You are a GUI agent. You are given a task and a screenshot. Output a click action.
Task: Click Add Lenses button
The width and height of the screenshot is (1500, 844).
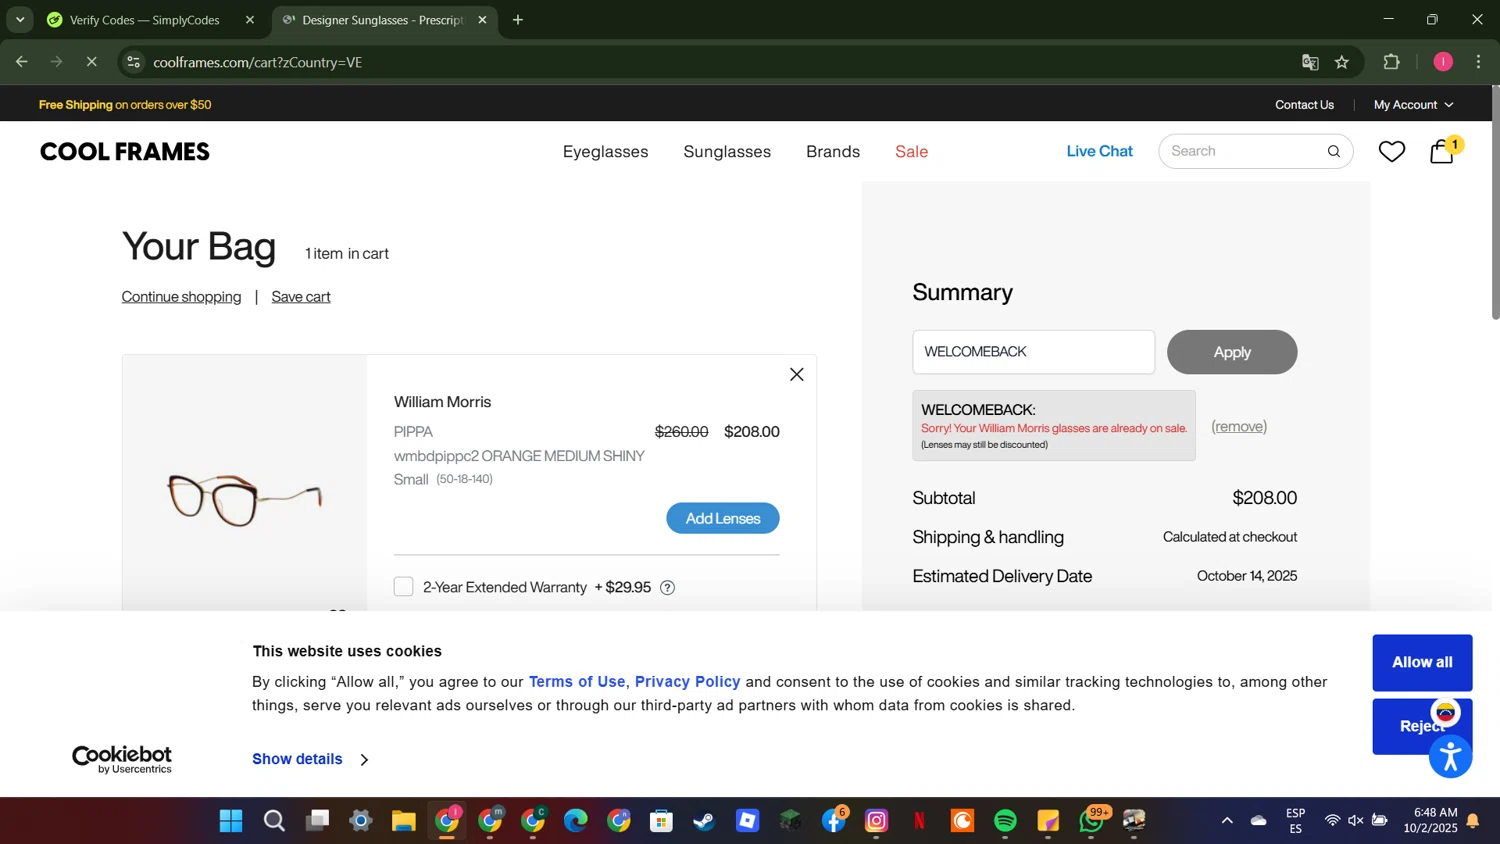tap(723, 518)
